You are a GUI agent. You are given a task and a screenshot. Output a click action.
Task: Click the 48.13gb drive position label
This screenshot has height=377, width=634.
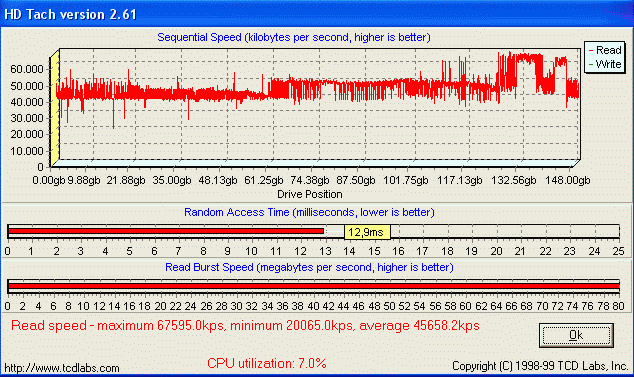[218, 180]
